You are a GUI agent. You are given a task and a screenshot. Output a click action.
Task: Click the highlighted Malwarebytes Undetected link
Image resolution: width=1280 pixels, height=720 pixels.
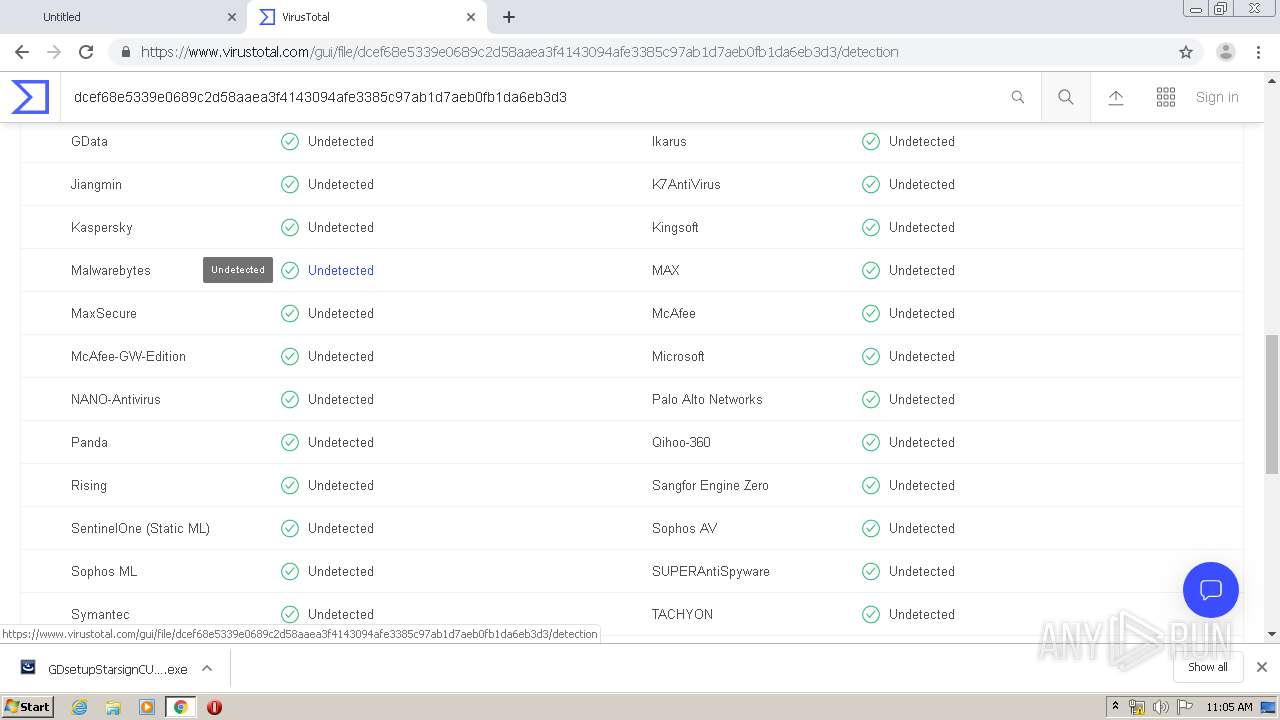click(341, 270)
